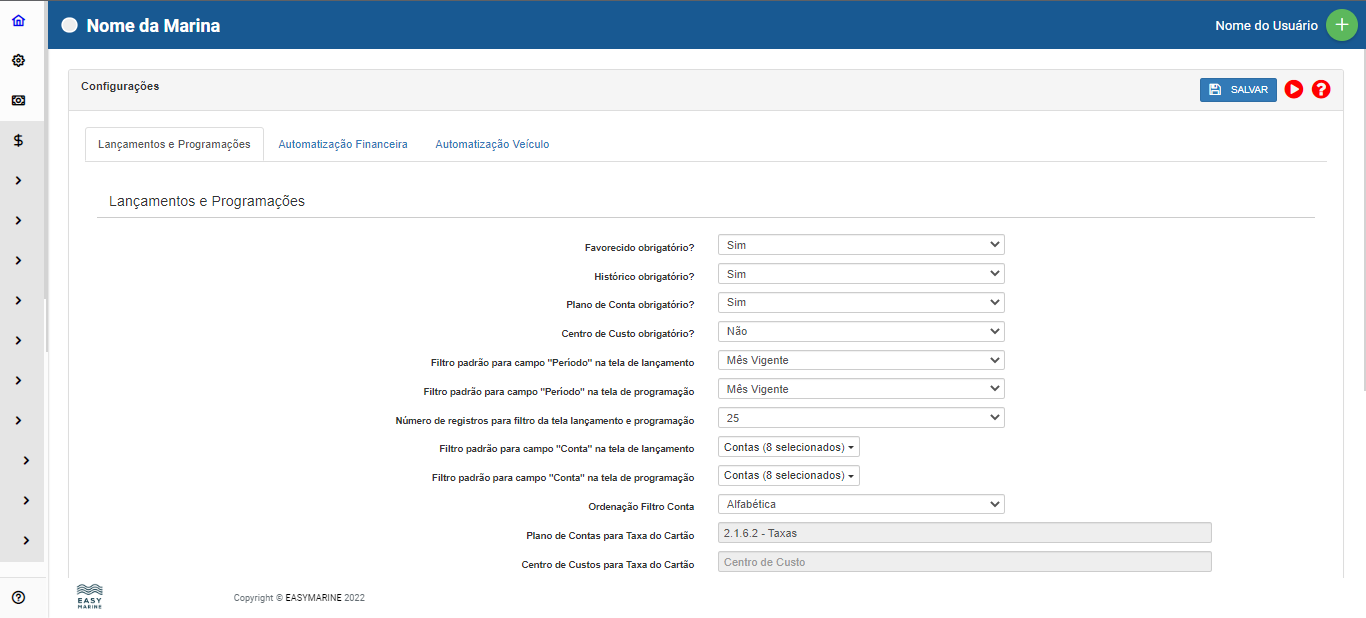Open the 'Favorecido obrigatório?' dropdown

coord(860,245)
